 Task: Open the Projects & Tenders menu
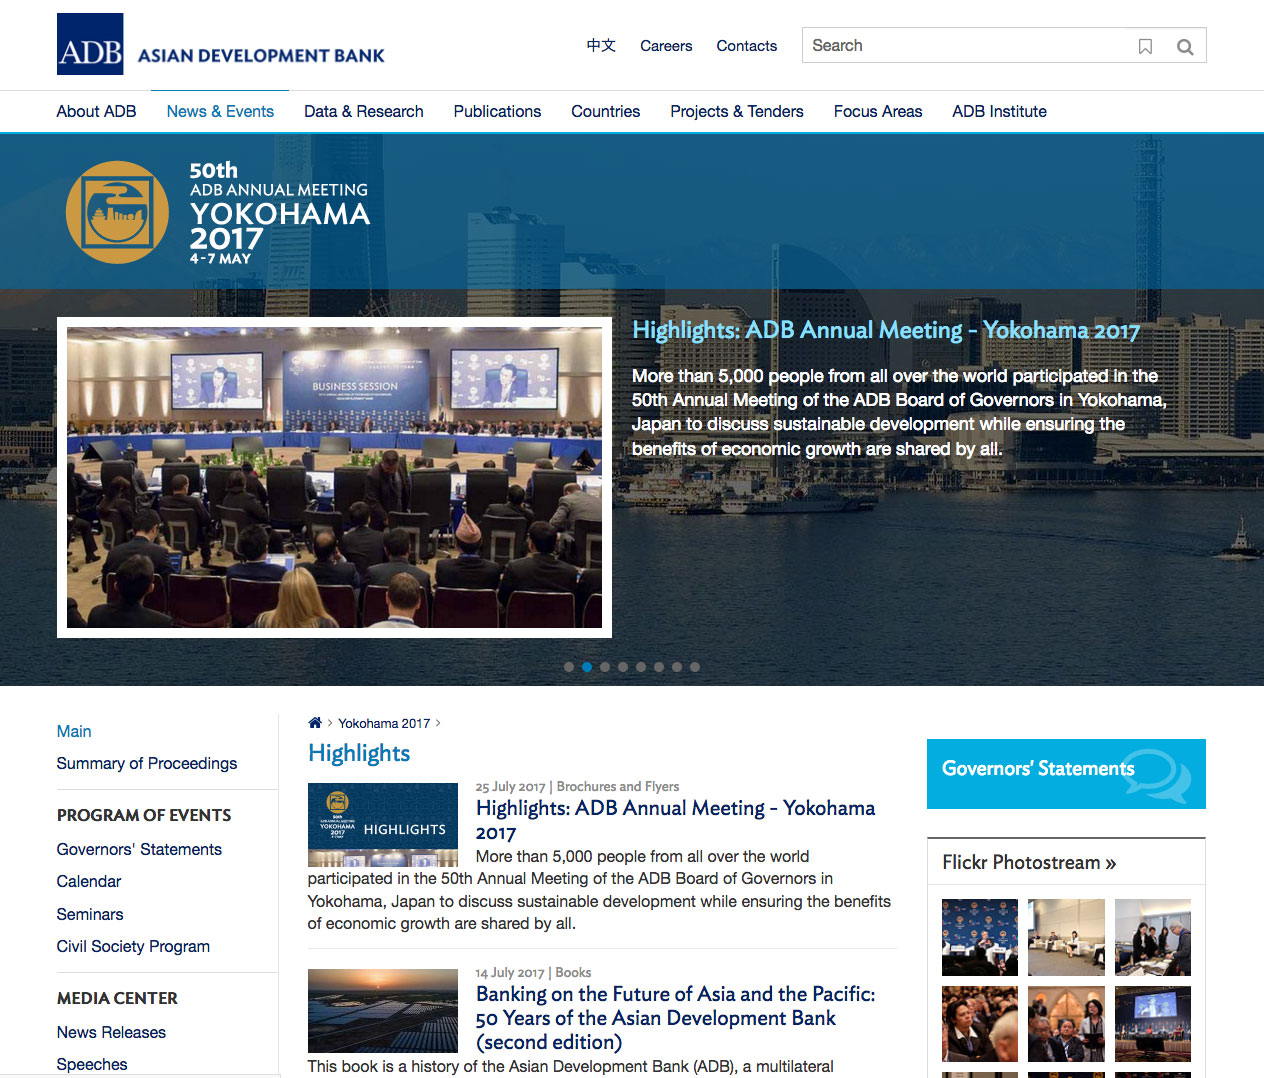(736, 111)
